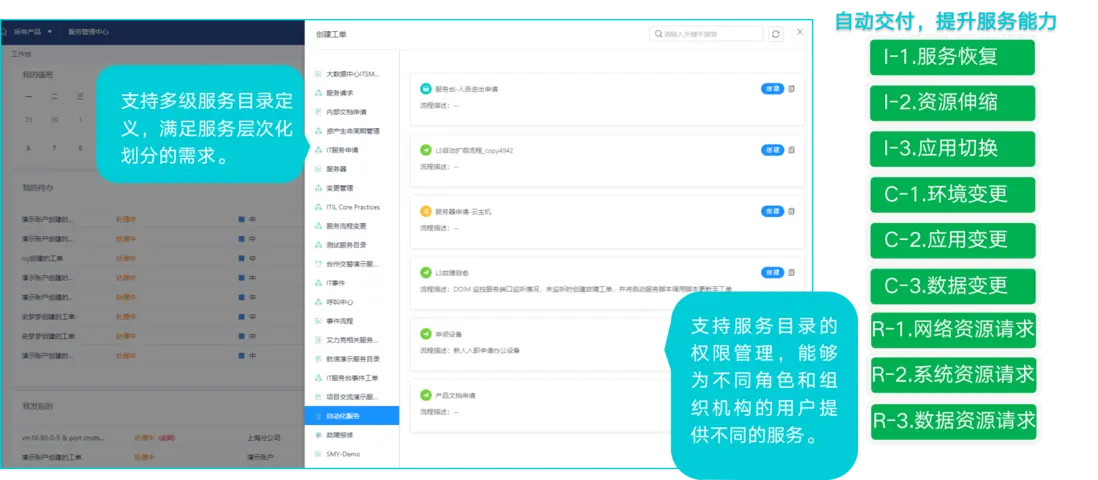
Task: Open the 申领设备 service card title
Action: tap(449, 334)
